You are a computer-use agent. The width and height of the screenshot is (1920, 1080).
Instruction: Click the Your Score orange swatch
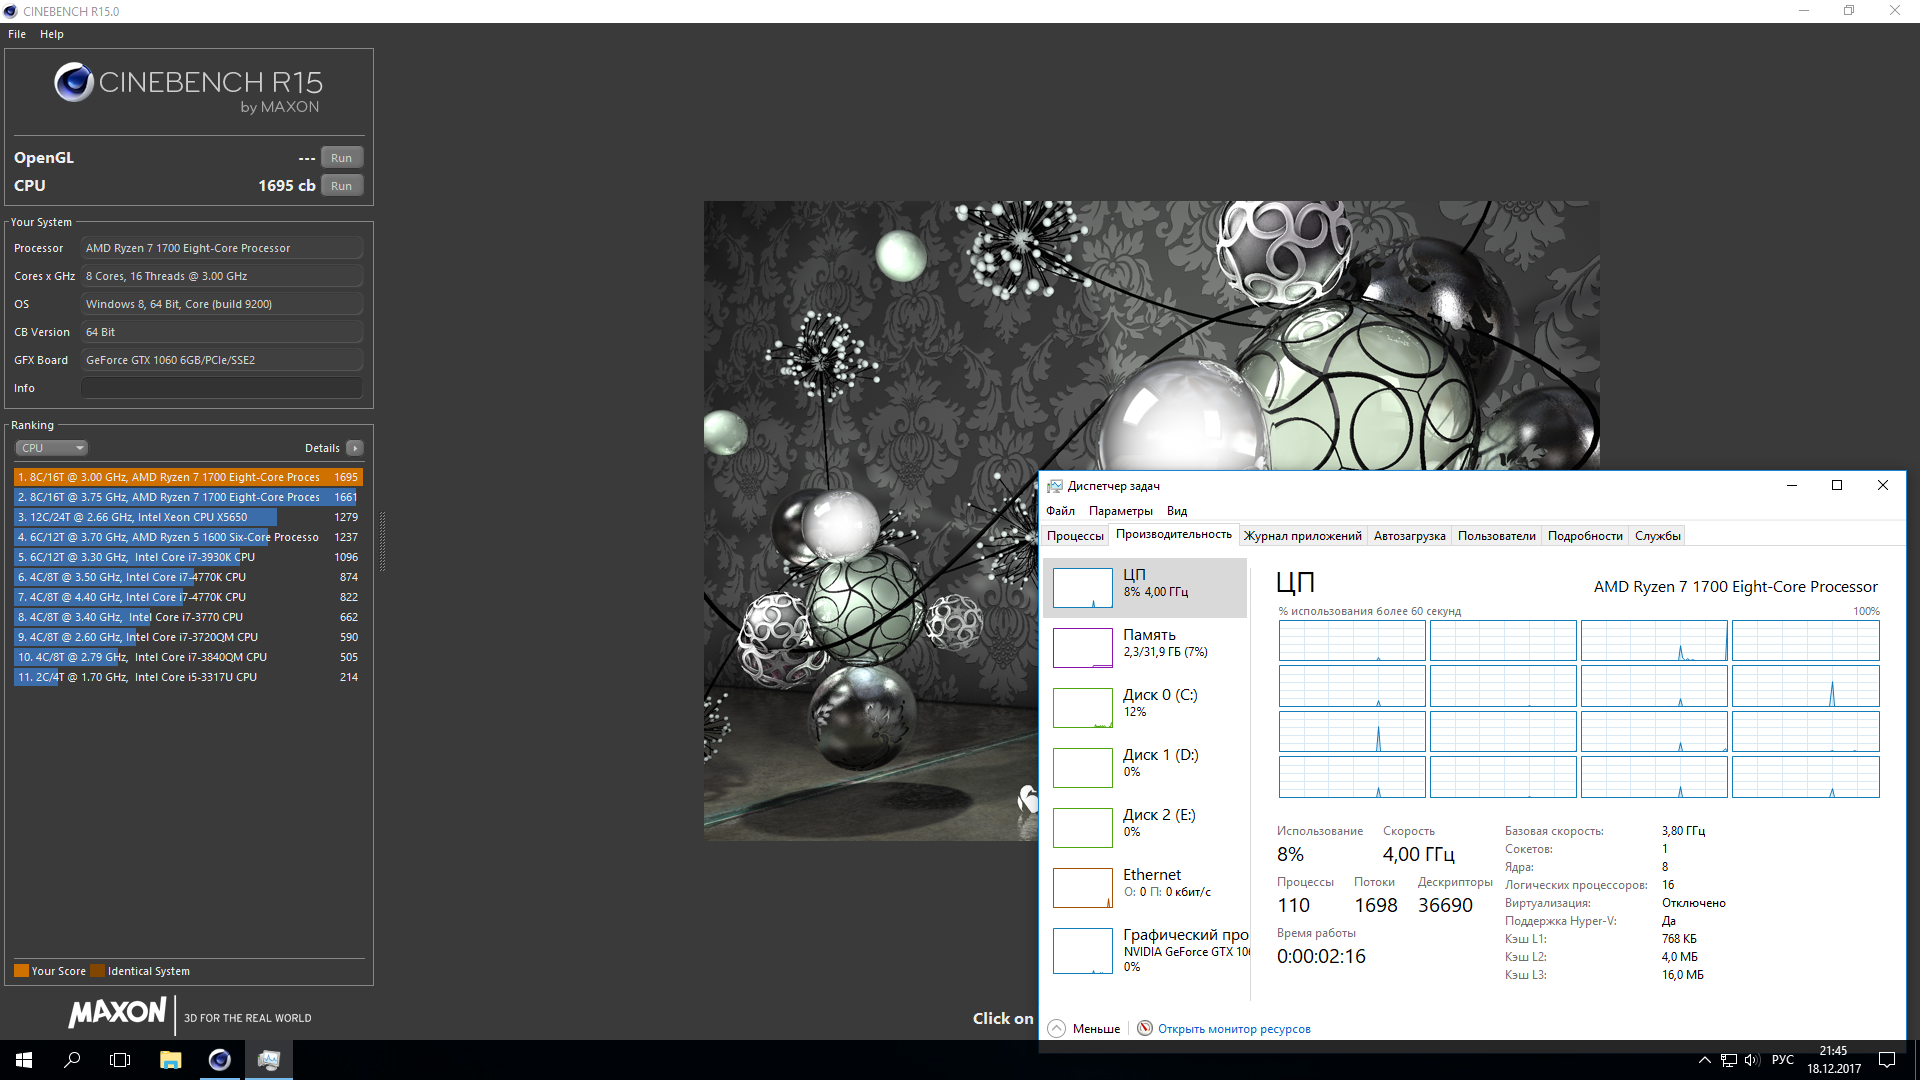click(x=21, y=971)
